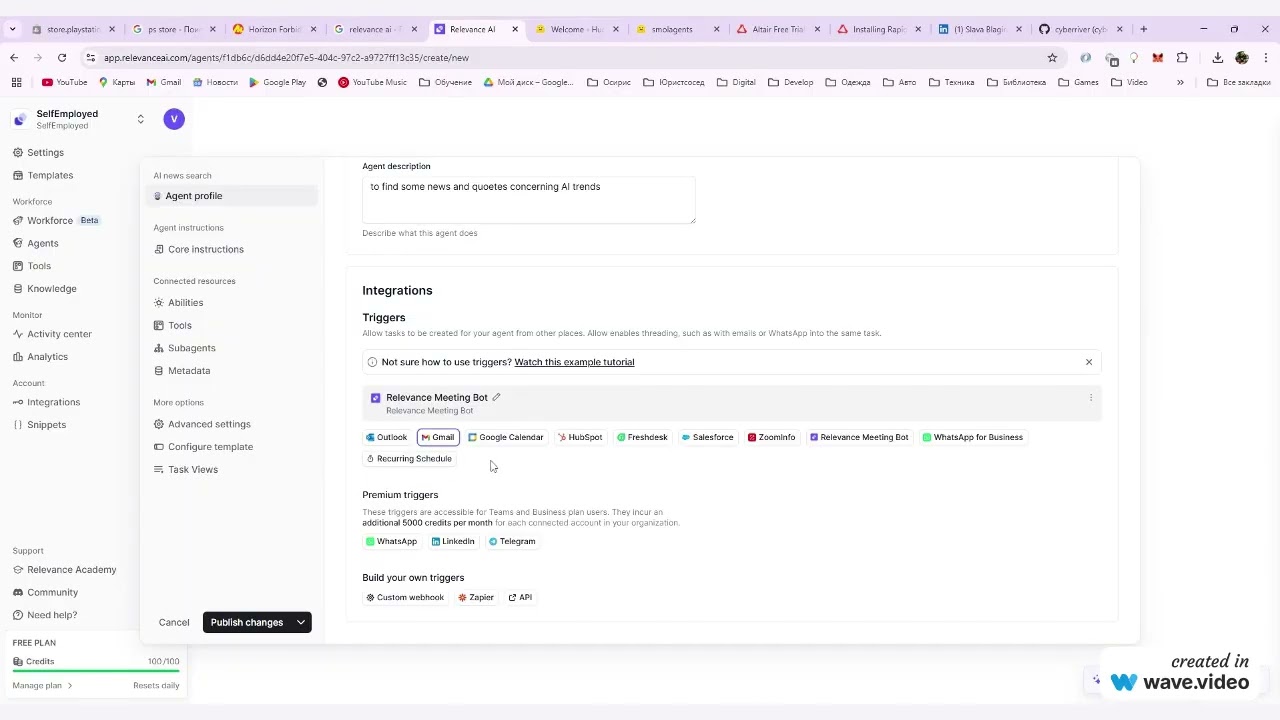
Task: Click the user avatar V
Action: [x=174, y=119]
